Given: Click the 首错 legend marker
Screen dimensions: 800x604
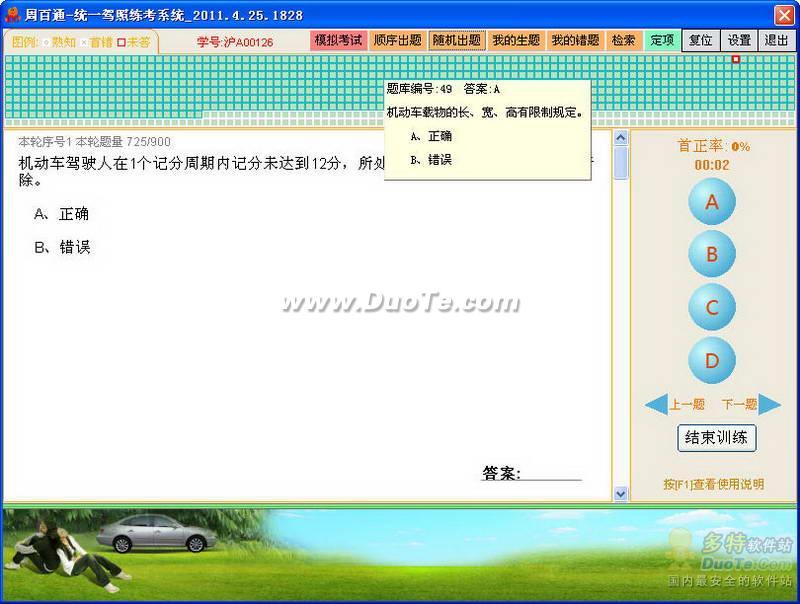Looking at the screenshot, I should pyautogui.click(x=84, y=42).
